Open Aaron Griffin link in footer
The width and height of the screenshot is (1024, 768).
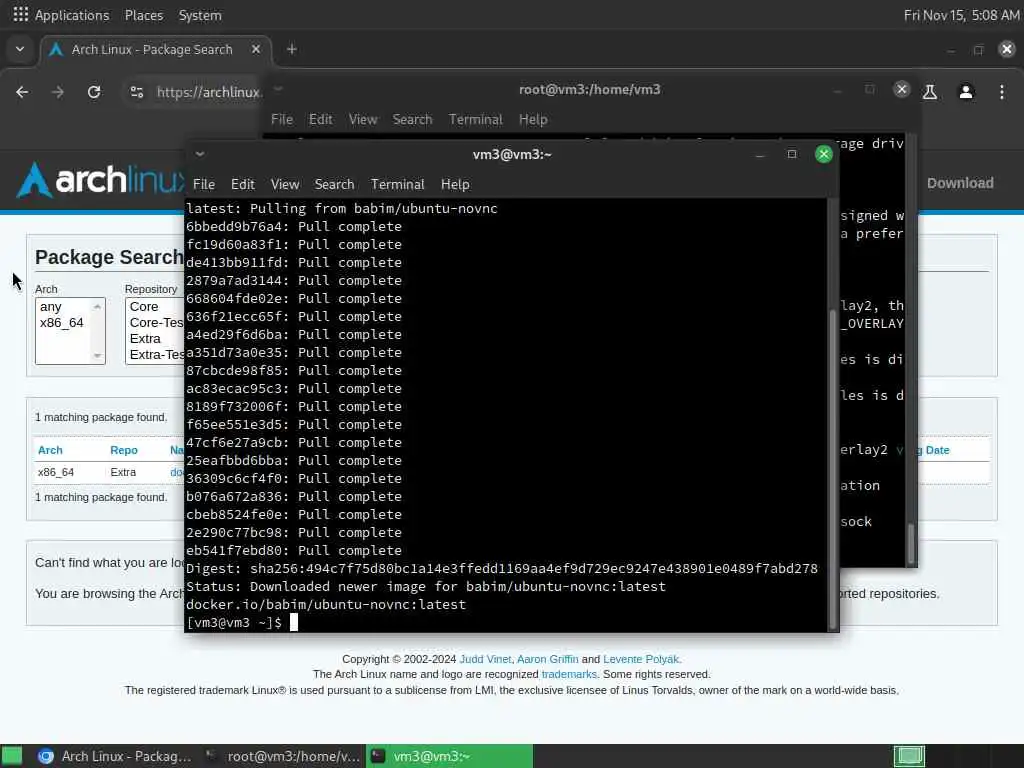pyautogui.click(x=547, y=659)
